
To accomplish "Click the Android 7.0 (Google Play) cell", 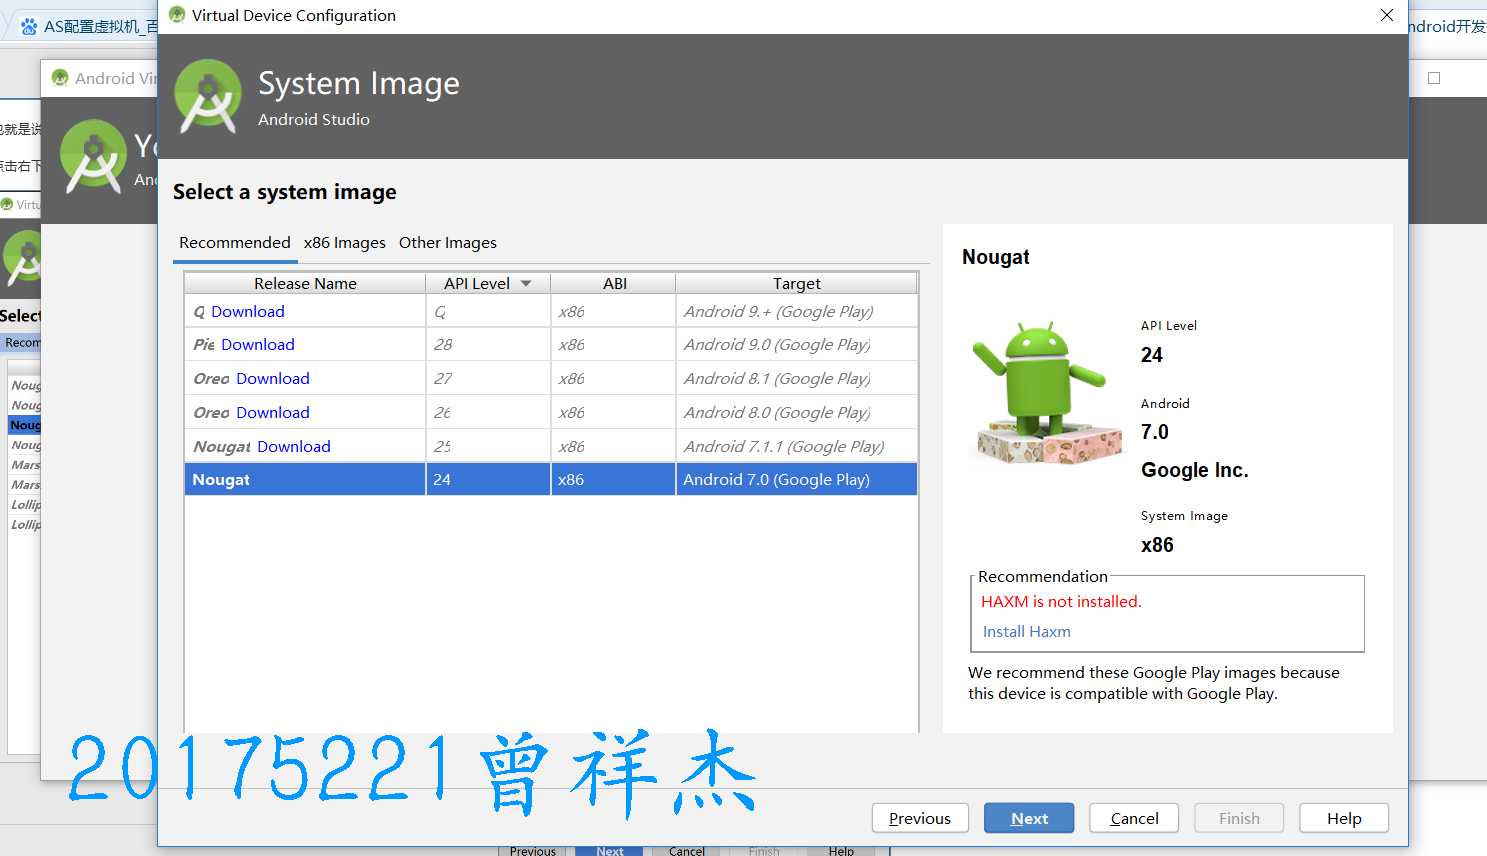I will coord(796,480).
